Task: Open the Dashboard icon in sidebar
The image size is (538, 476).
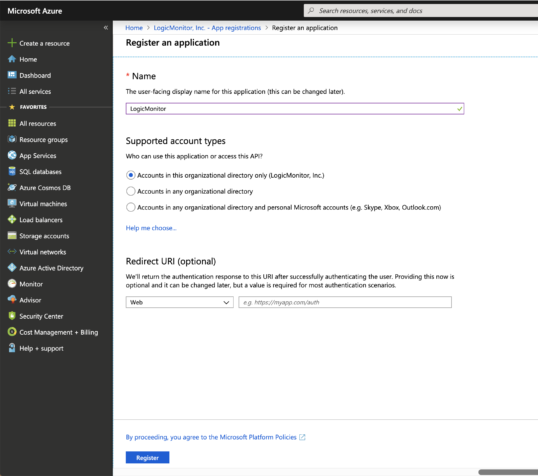Action: [x=12, y=75]
